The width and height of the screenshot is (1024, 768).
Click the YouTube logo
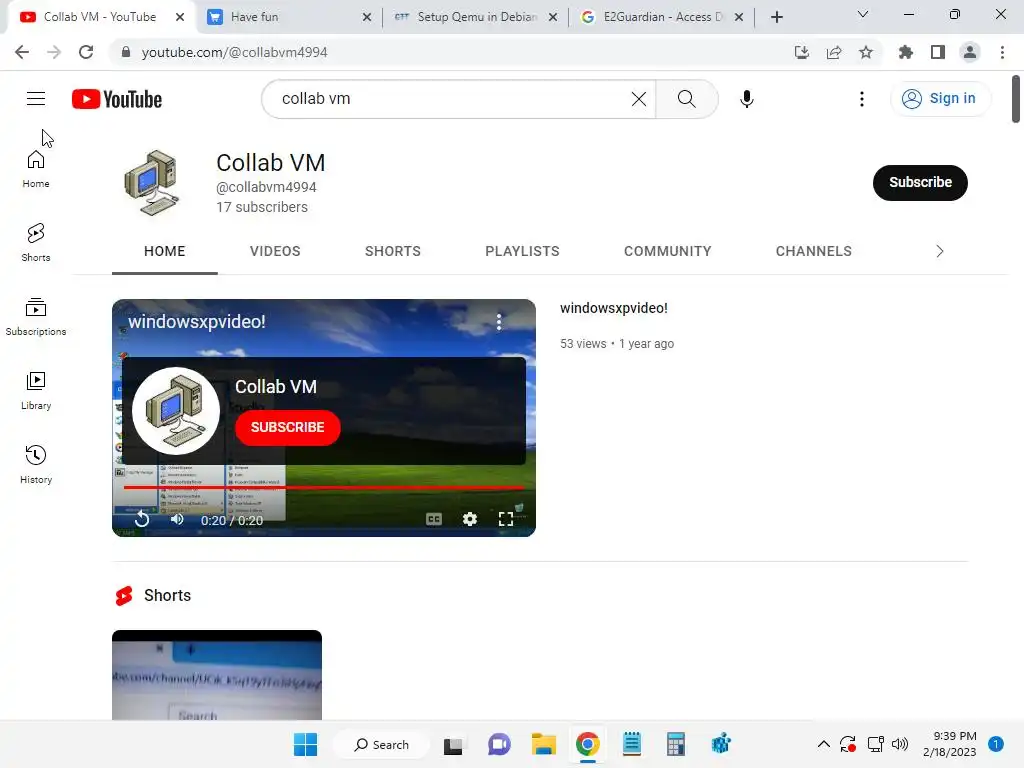coord(117,99)
